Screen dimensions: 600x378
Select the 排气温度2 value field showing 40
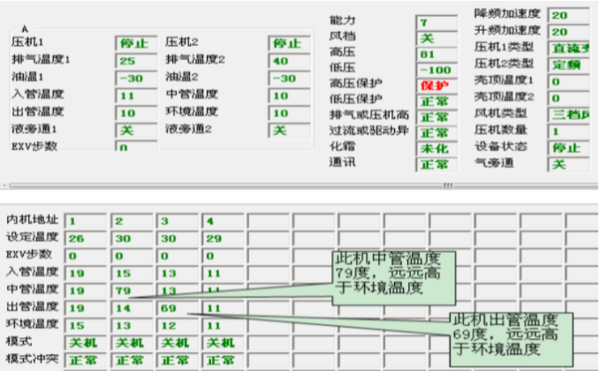[x=289, y=60]
